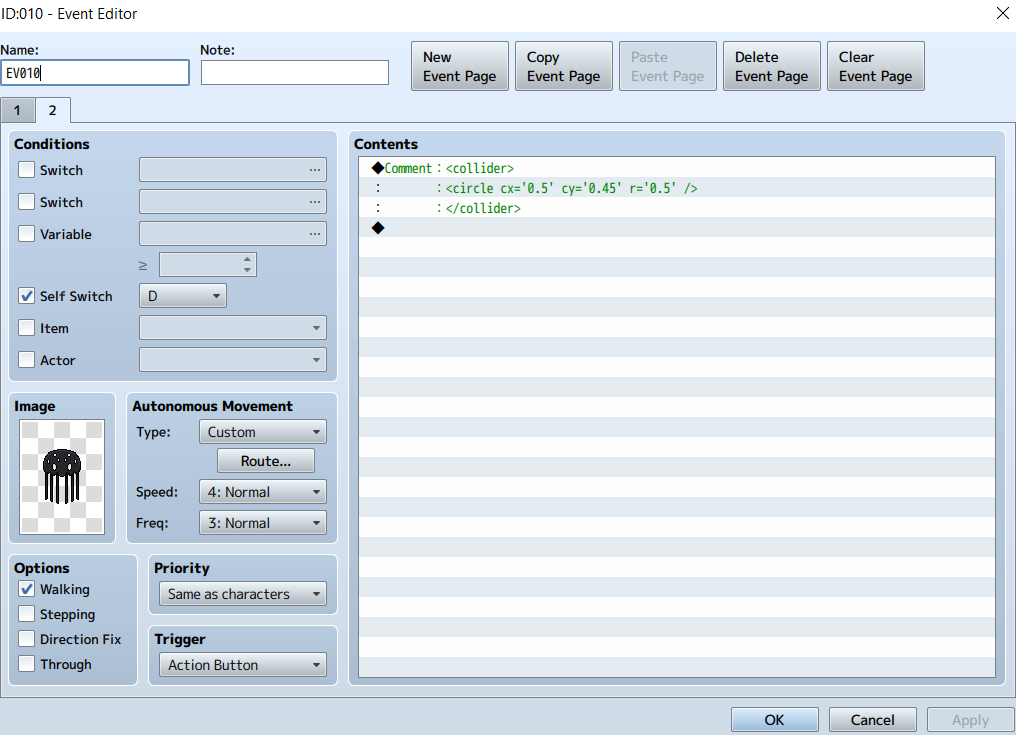Select the empty diamond command line
The image size is (1016, 735).
pos(677,228)
